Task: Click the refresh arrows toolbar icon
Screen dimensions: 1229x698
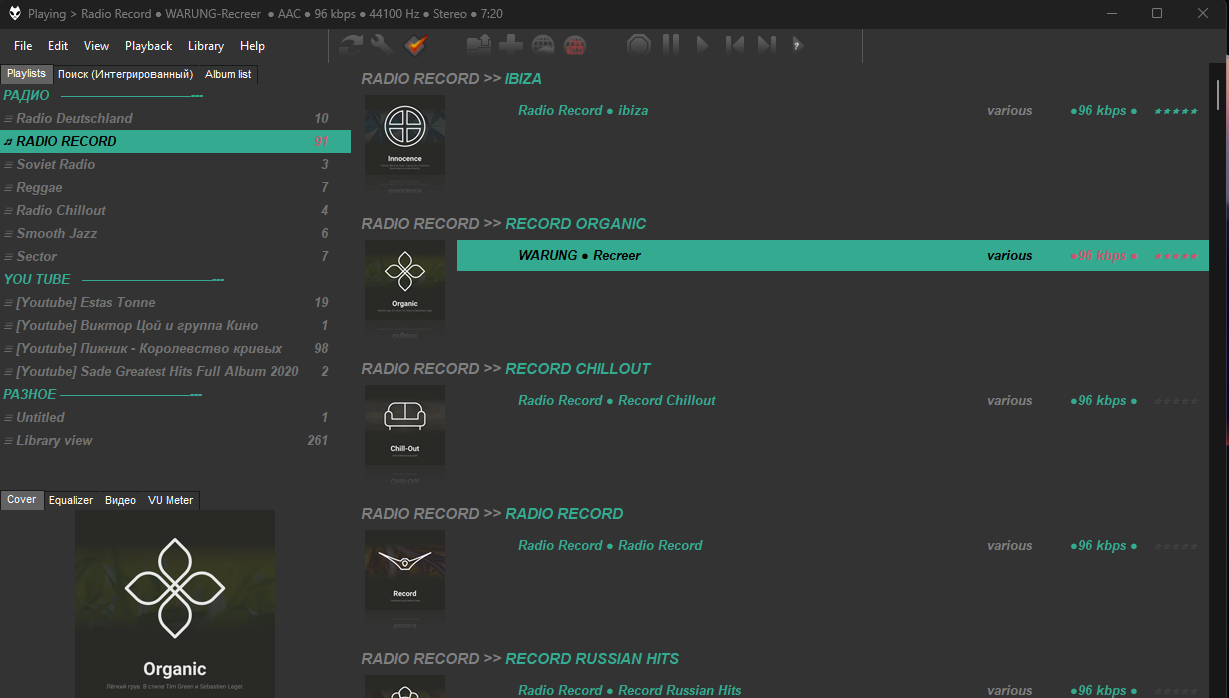Action: (x=351, y=44)
